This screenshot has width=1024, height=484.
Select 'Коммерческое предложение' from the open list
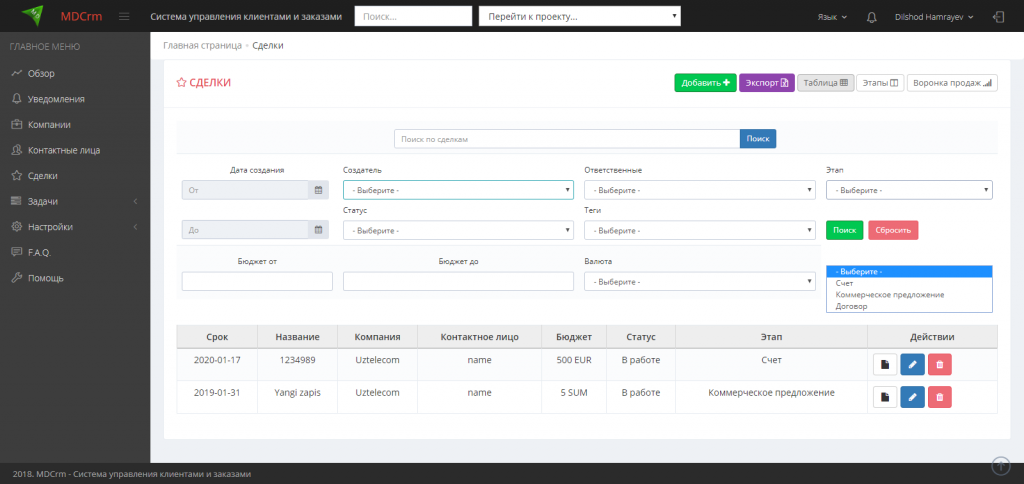pos(889,295)
